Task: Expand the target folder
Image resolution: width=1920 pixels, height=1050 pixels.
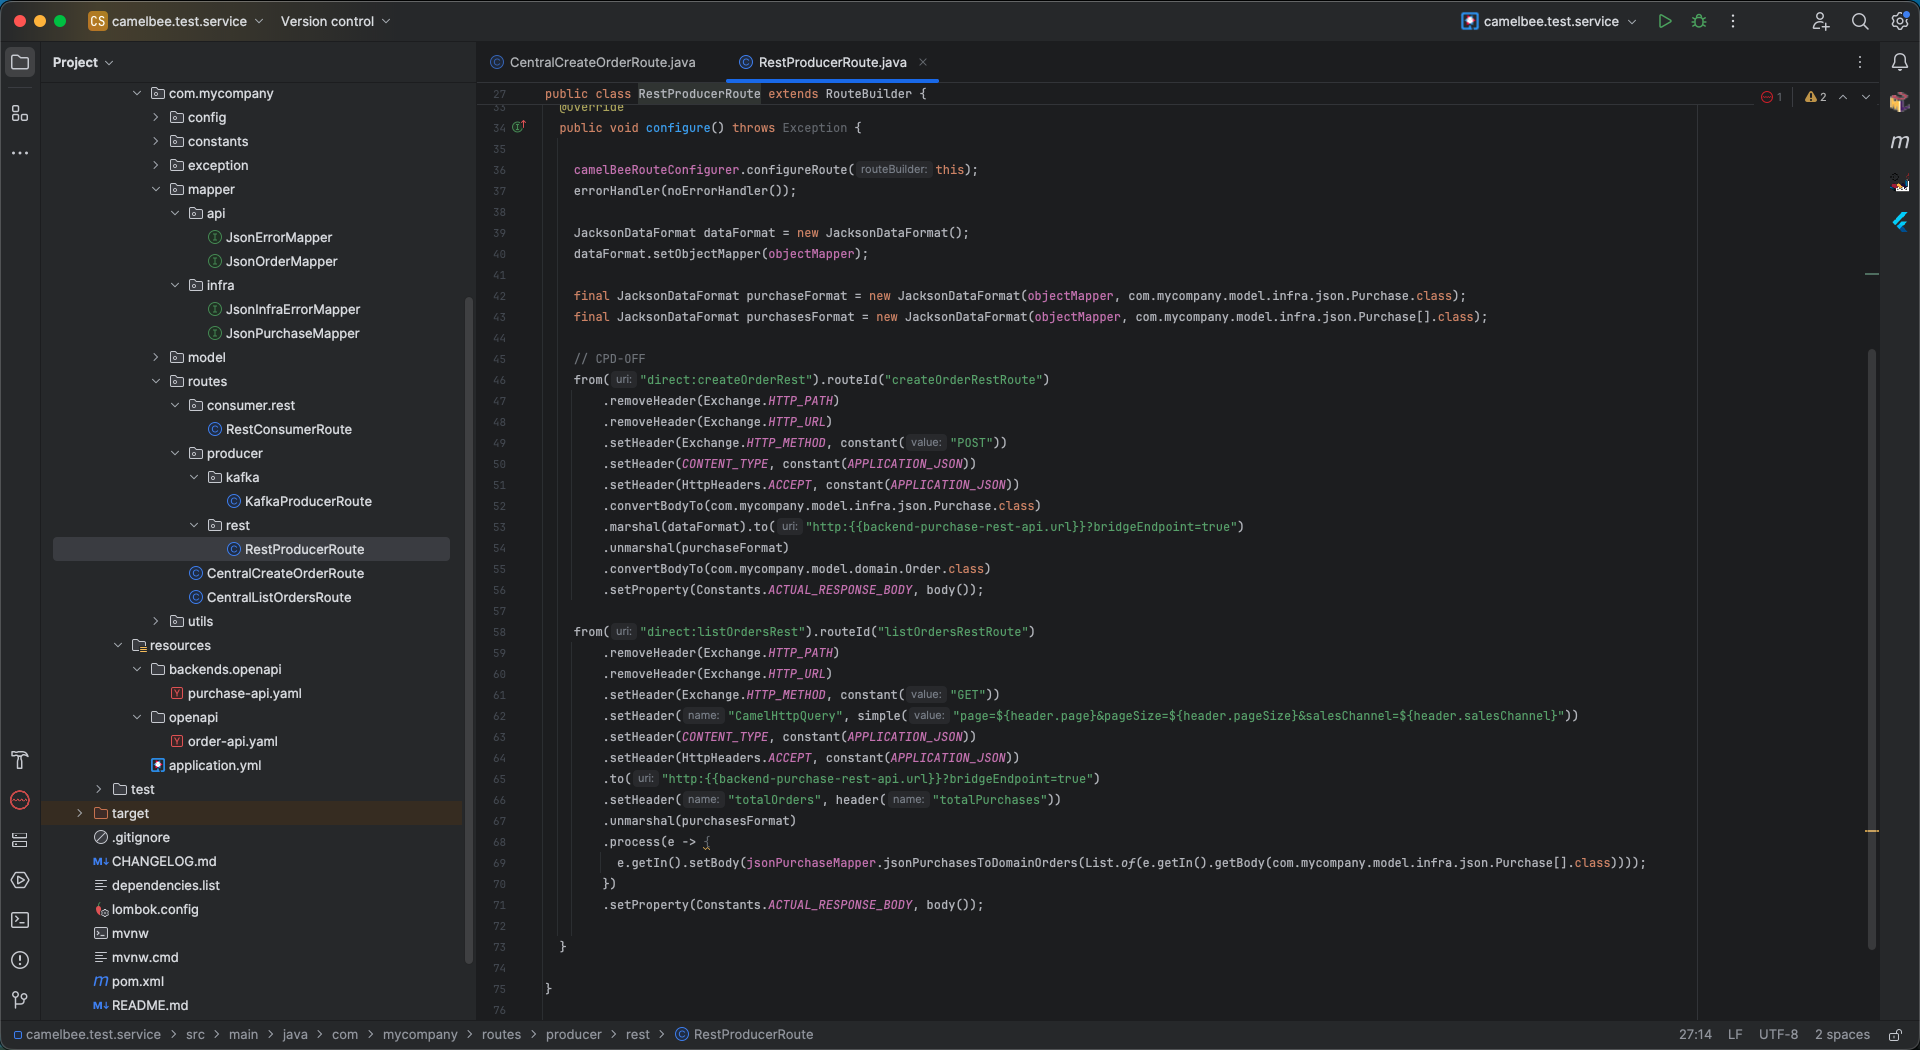Action: [80, 814]
